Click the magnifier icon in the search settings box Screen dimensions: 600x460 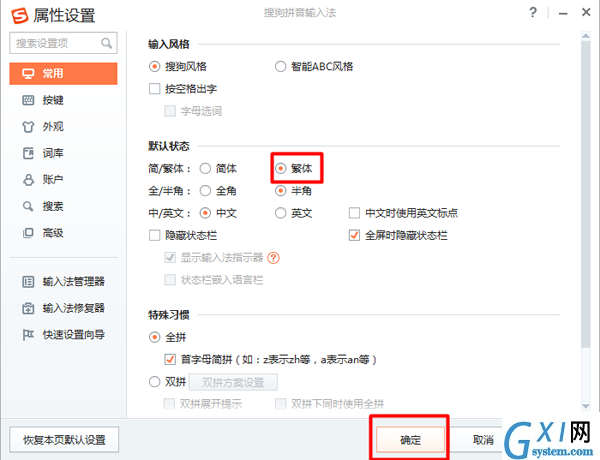coord(106,43)
